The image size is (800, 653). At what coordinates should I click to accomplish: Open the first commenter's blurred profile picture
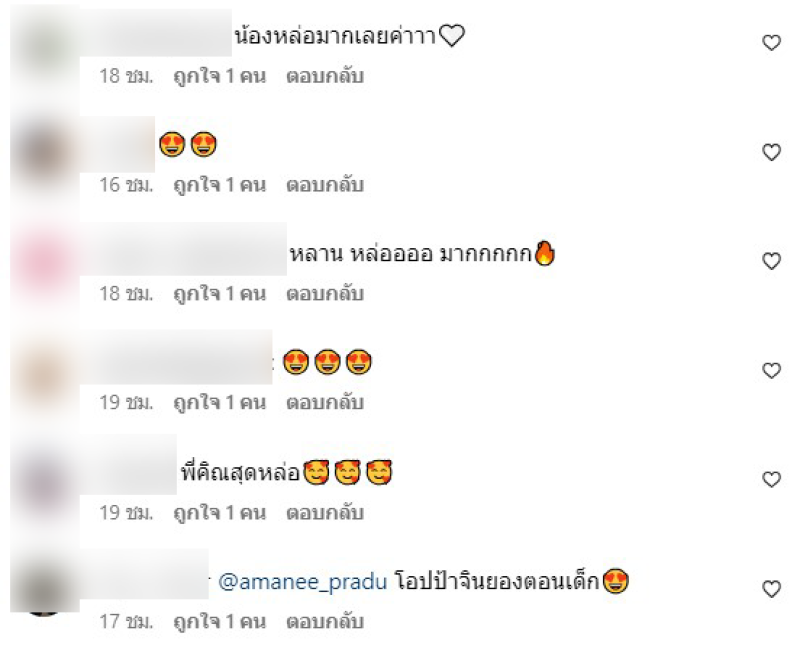[x=45, y=45]
